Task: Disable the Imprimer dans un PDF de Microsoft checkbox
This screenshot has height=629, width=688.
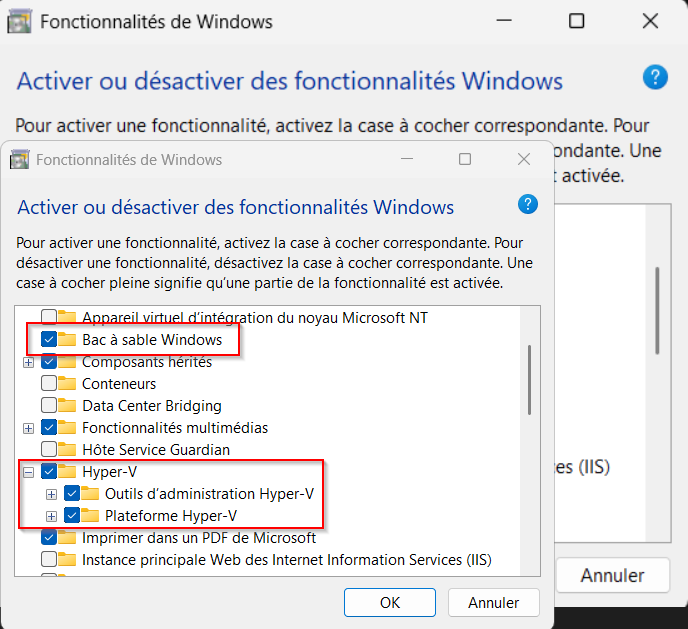Action: (x=49, y=537)
